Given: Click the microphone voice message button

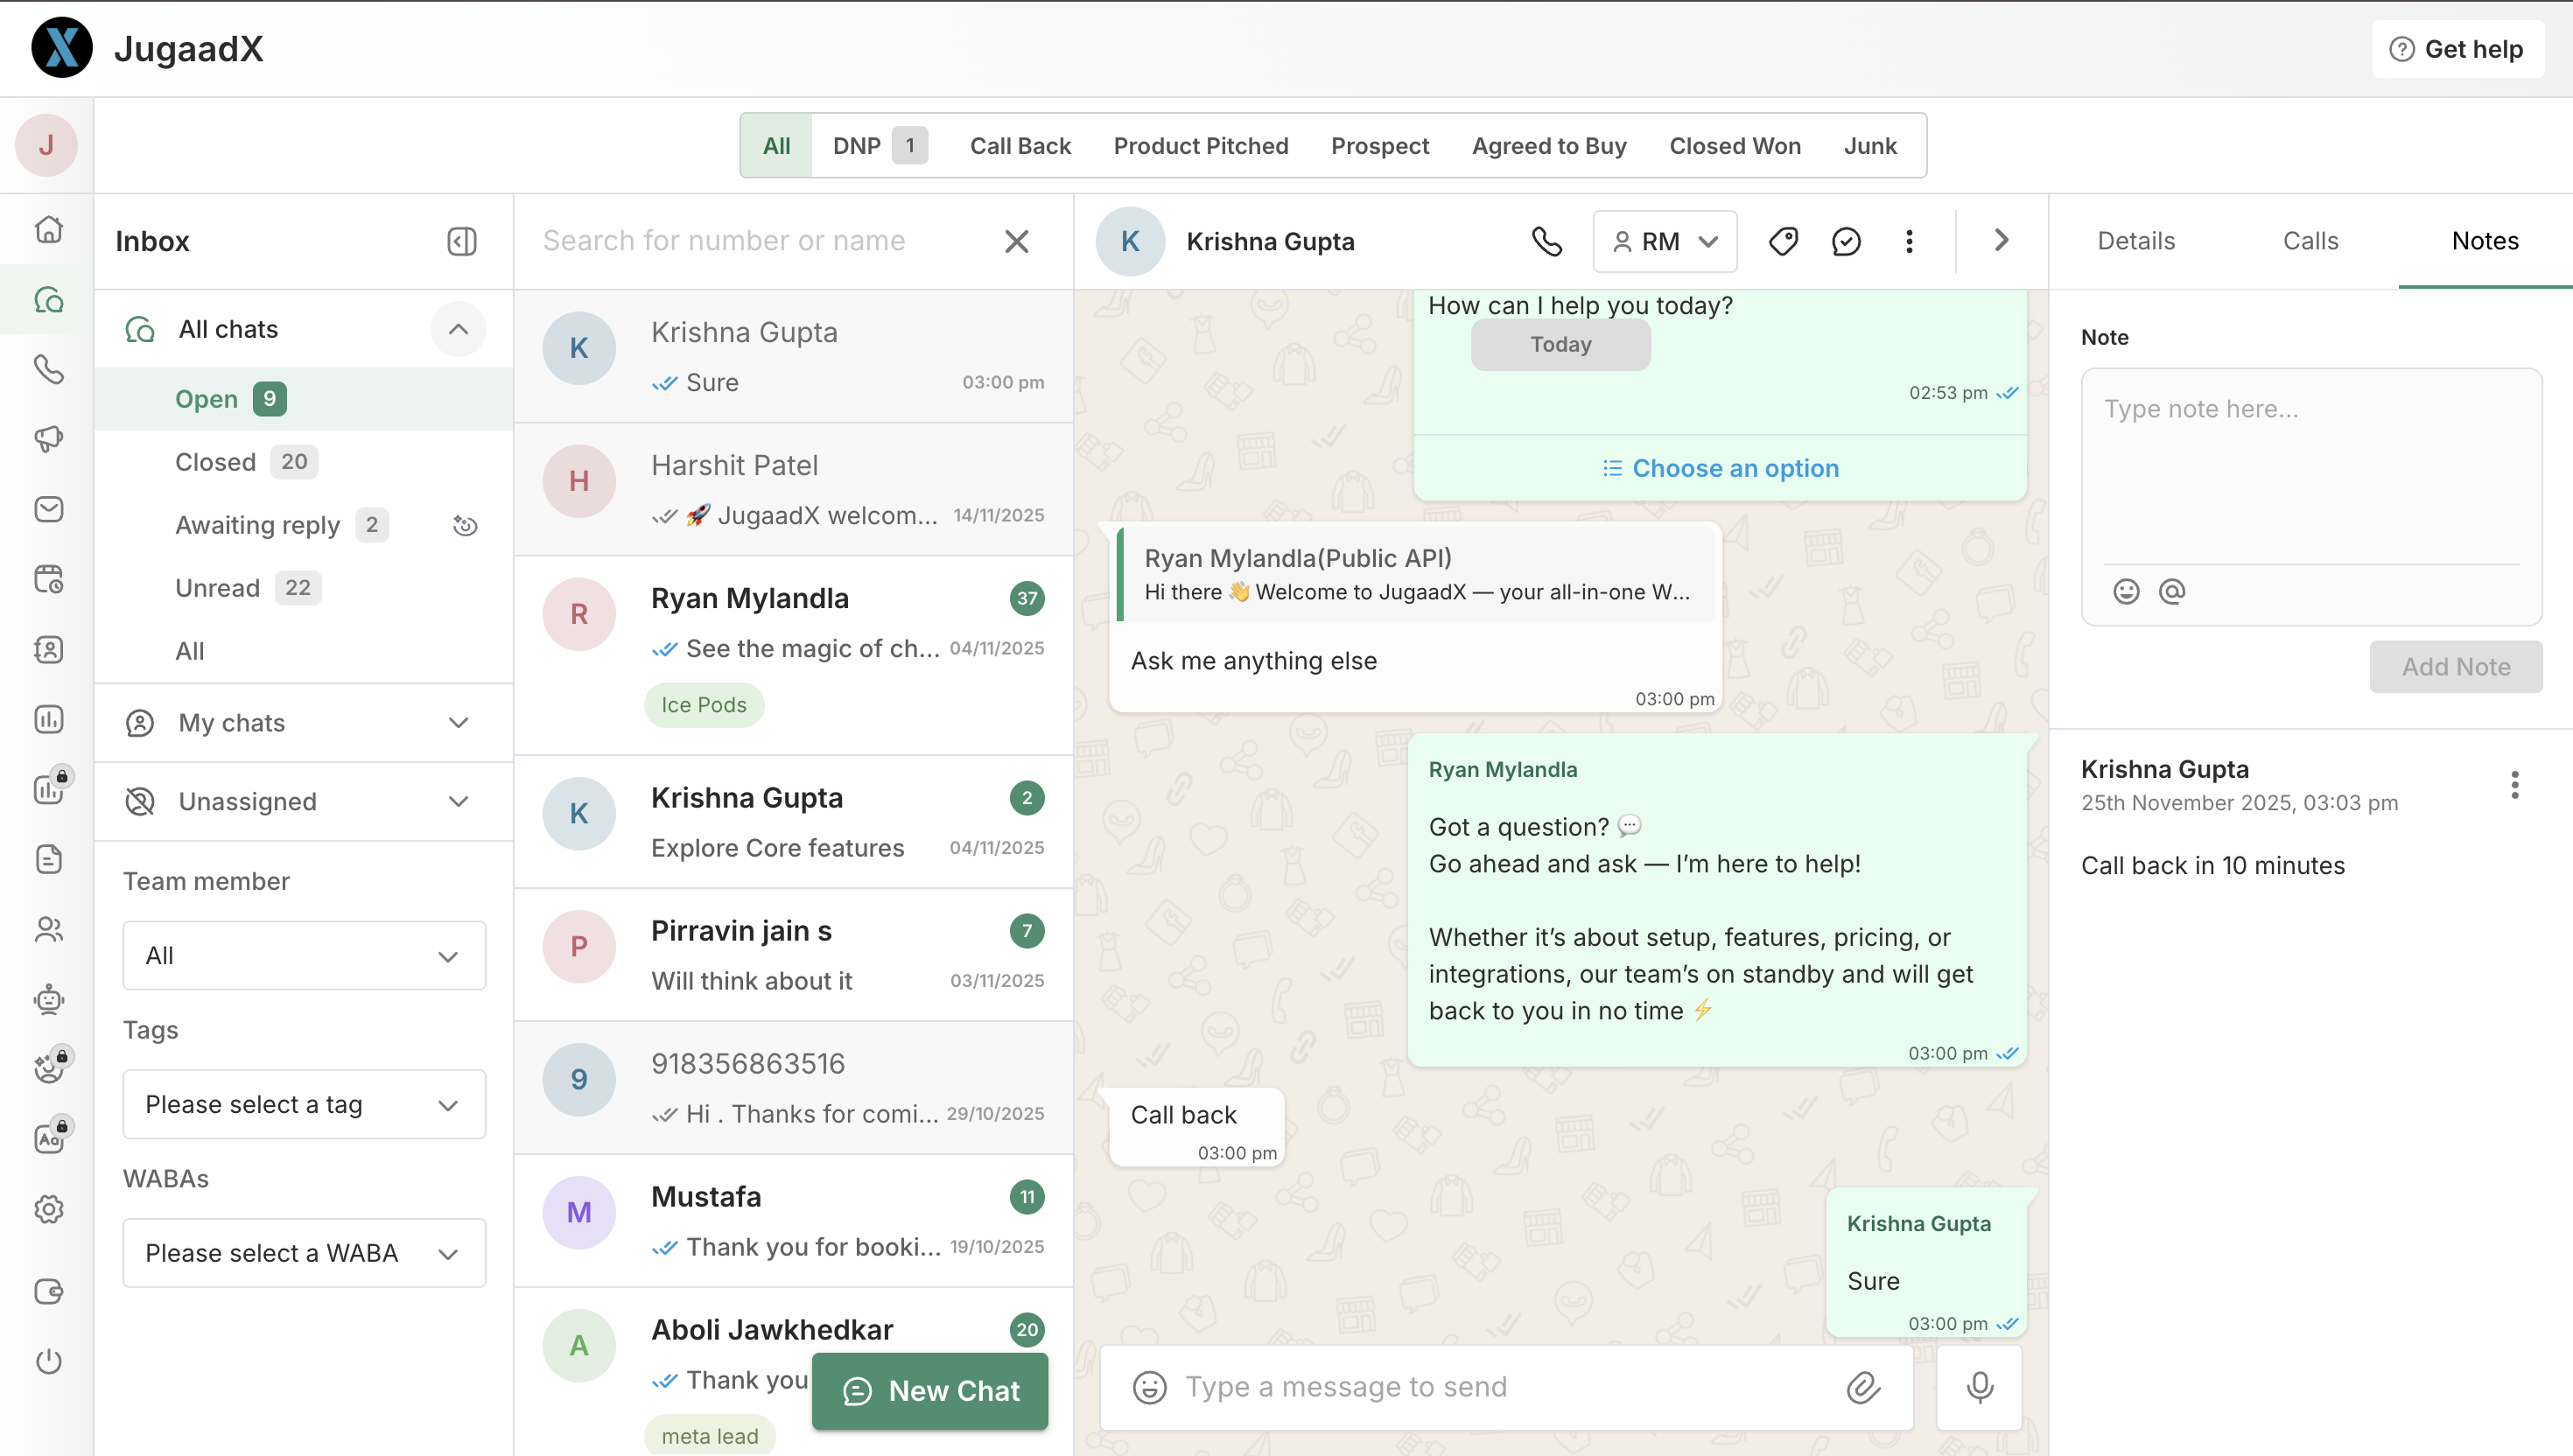Looking at the screenshot, I should 1979,1387.
